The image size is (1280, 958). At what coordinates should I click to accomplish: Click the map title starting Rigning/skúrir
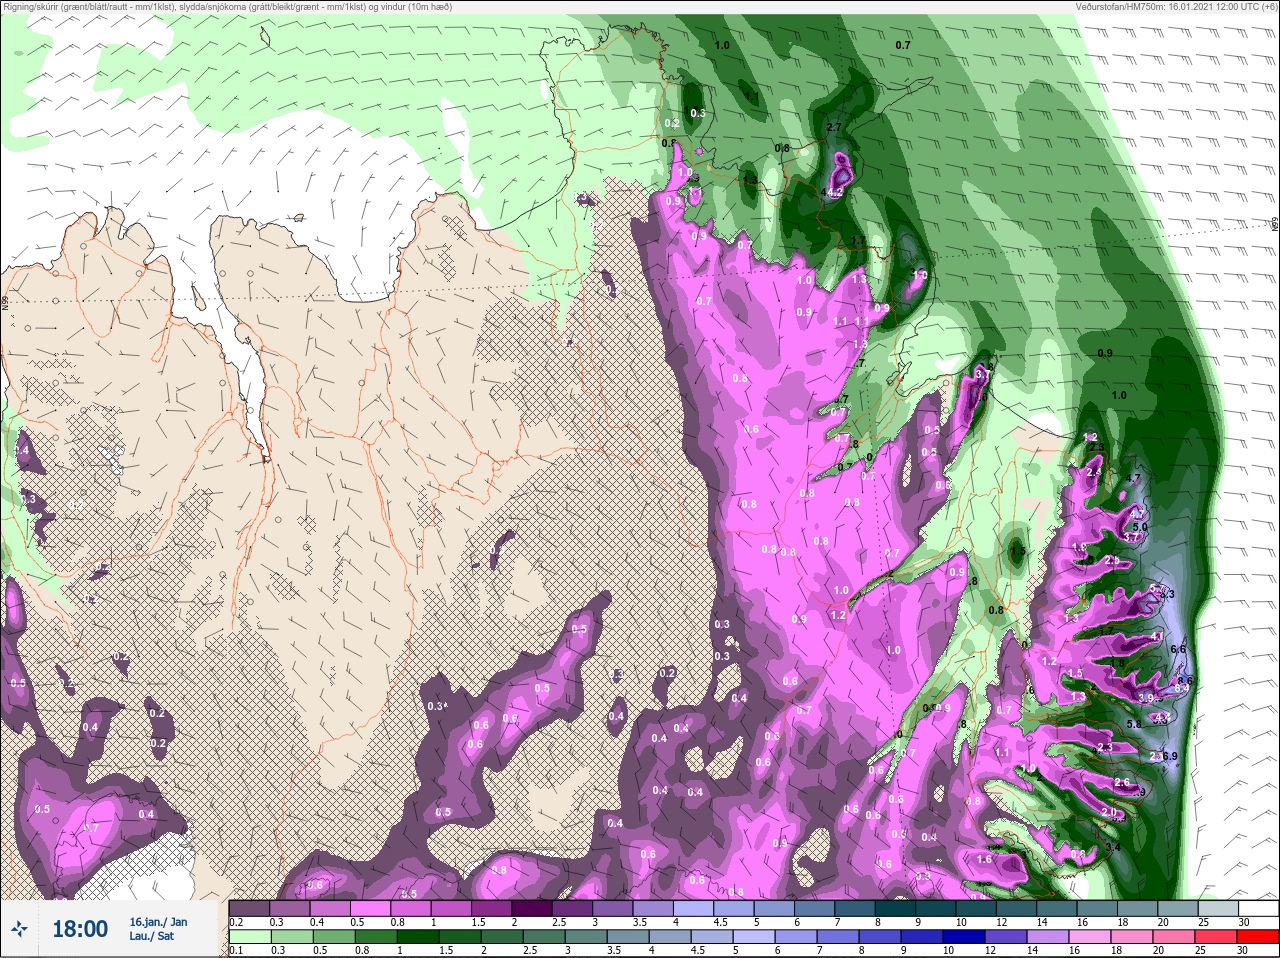point(227,7)
